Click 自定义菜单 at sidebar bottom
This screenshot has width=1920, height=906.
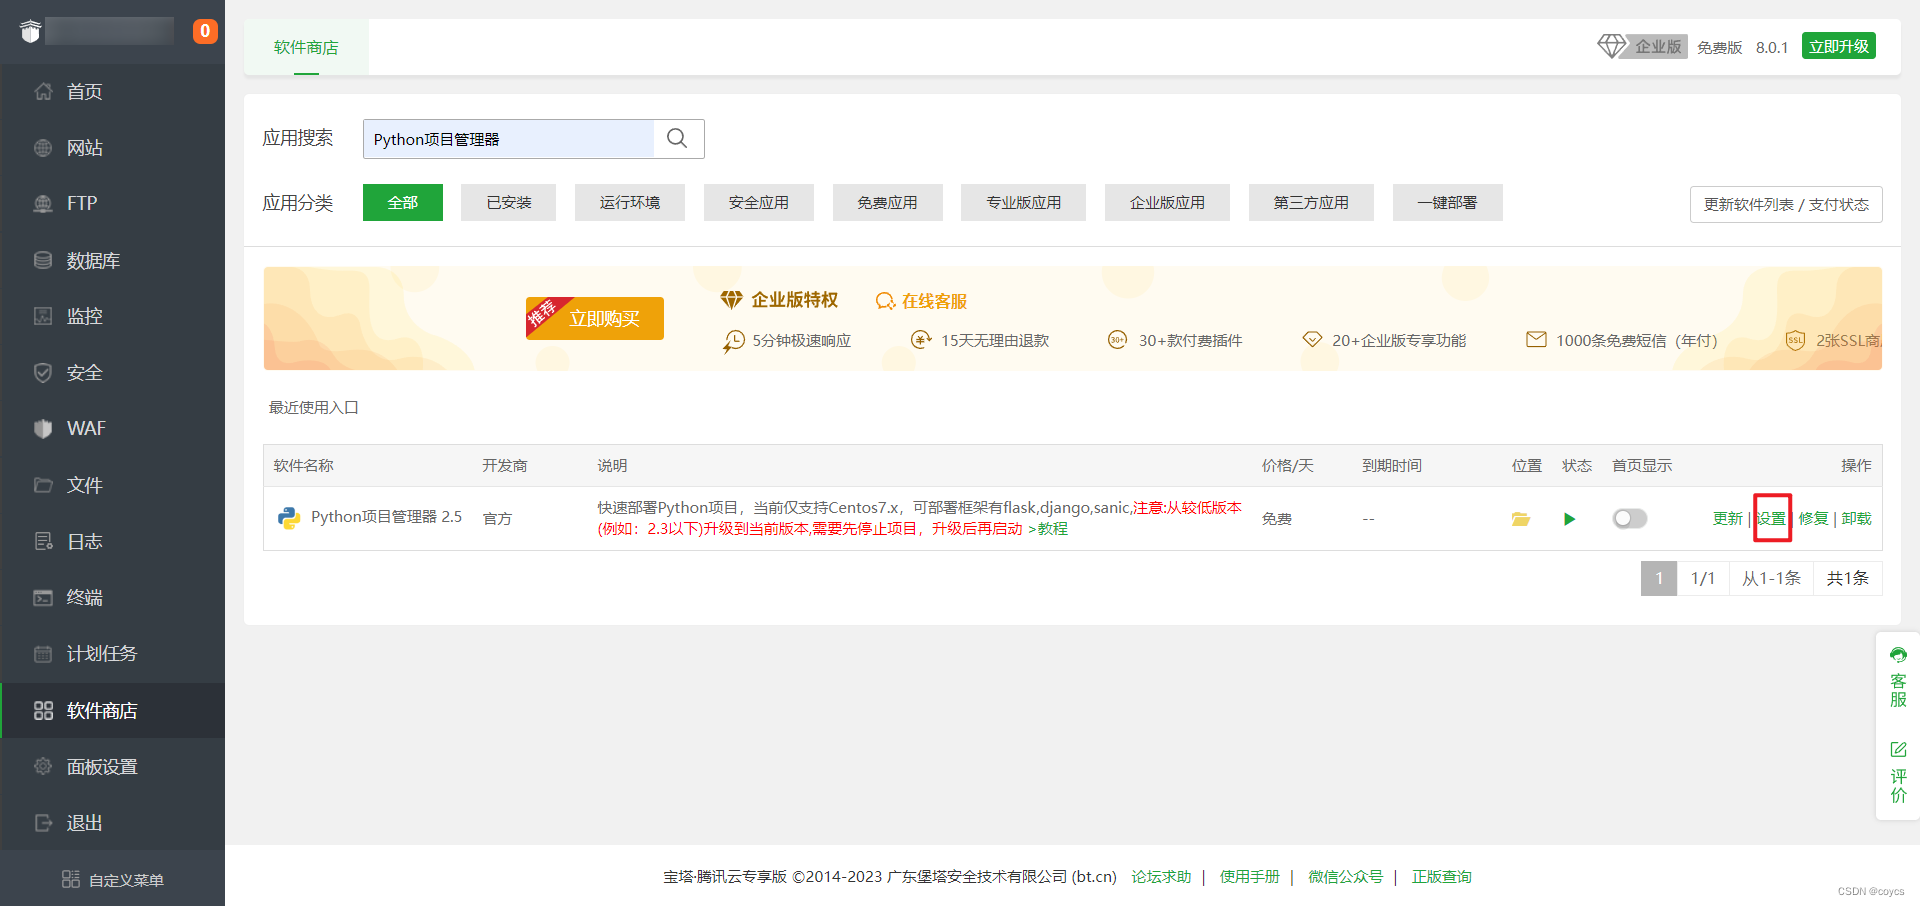pos(113,879)
